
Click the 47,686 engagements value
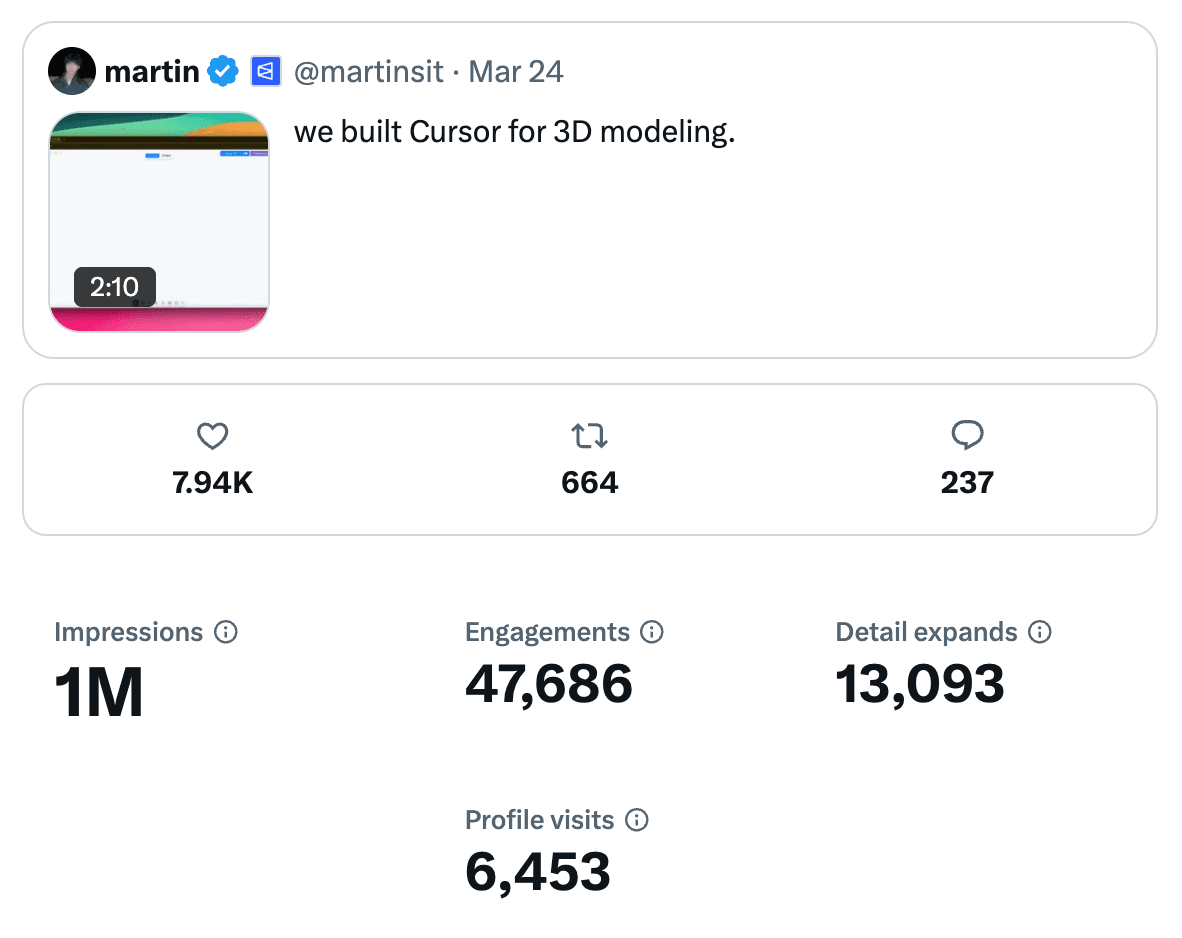(549, 684)
